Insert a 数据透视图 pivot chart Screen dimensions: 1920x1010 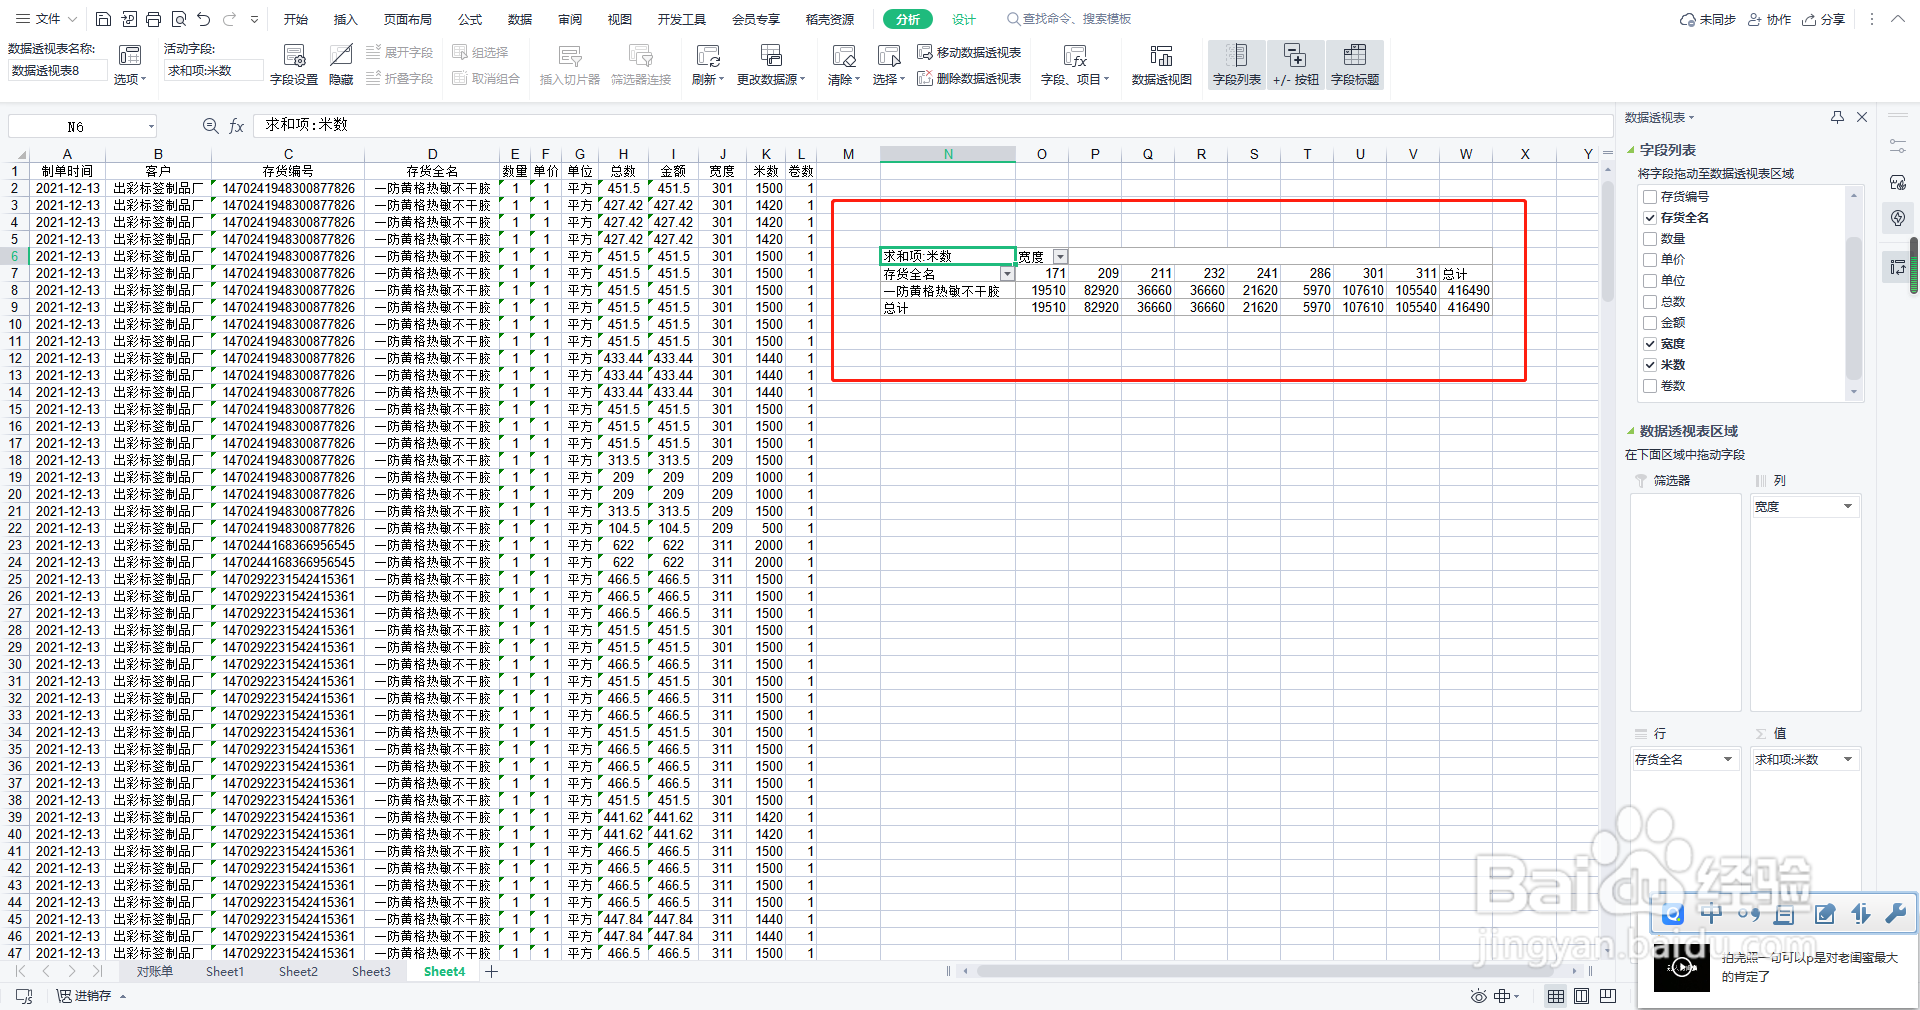[x=1161, y=65]
